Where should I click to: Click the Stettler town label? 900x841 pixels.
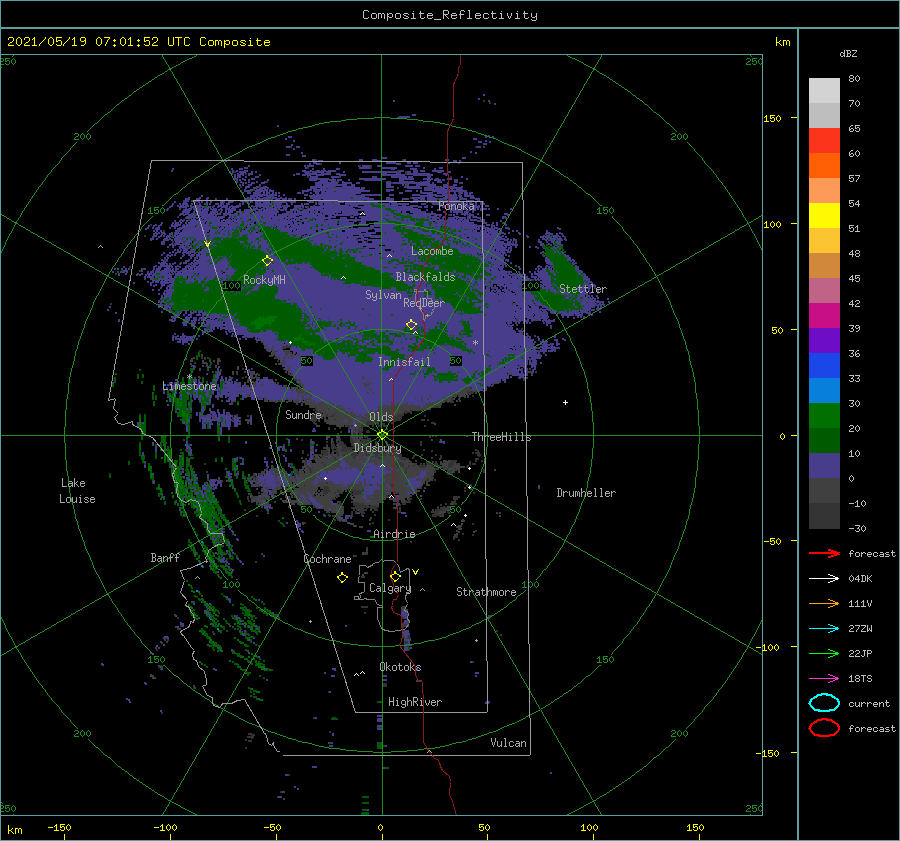583,289
